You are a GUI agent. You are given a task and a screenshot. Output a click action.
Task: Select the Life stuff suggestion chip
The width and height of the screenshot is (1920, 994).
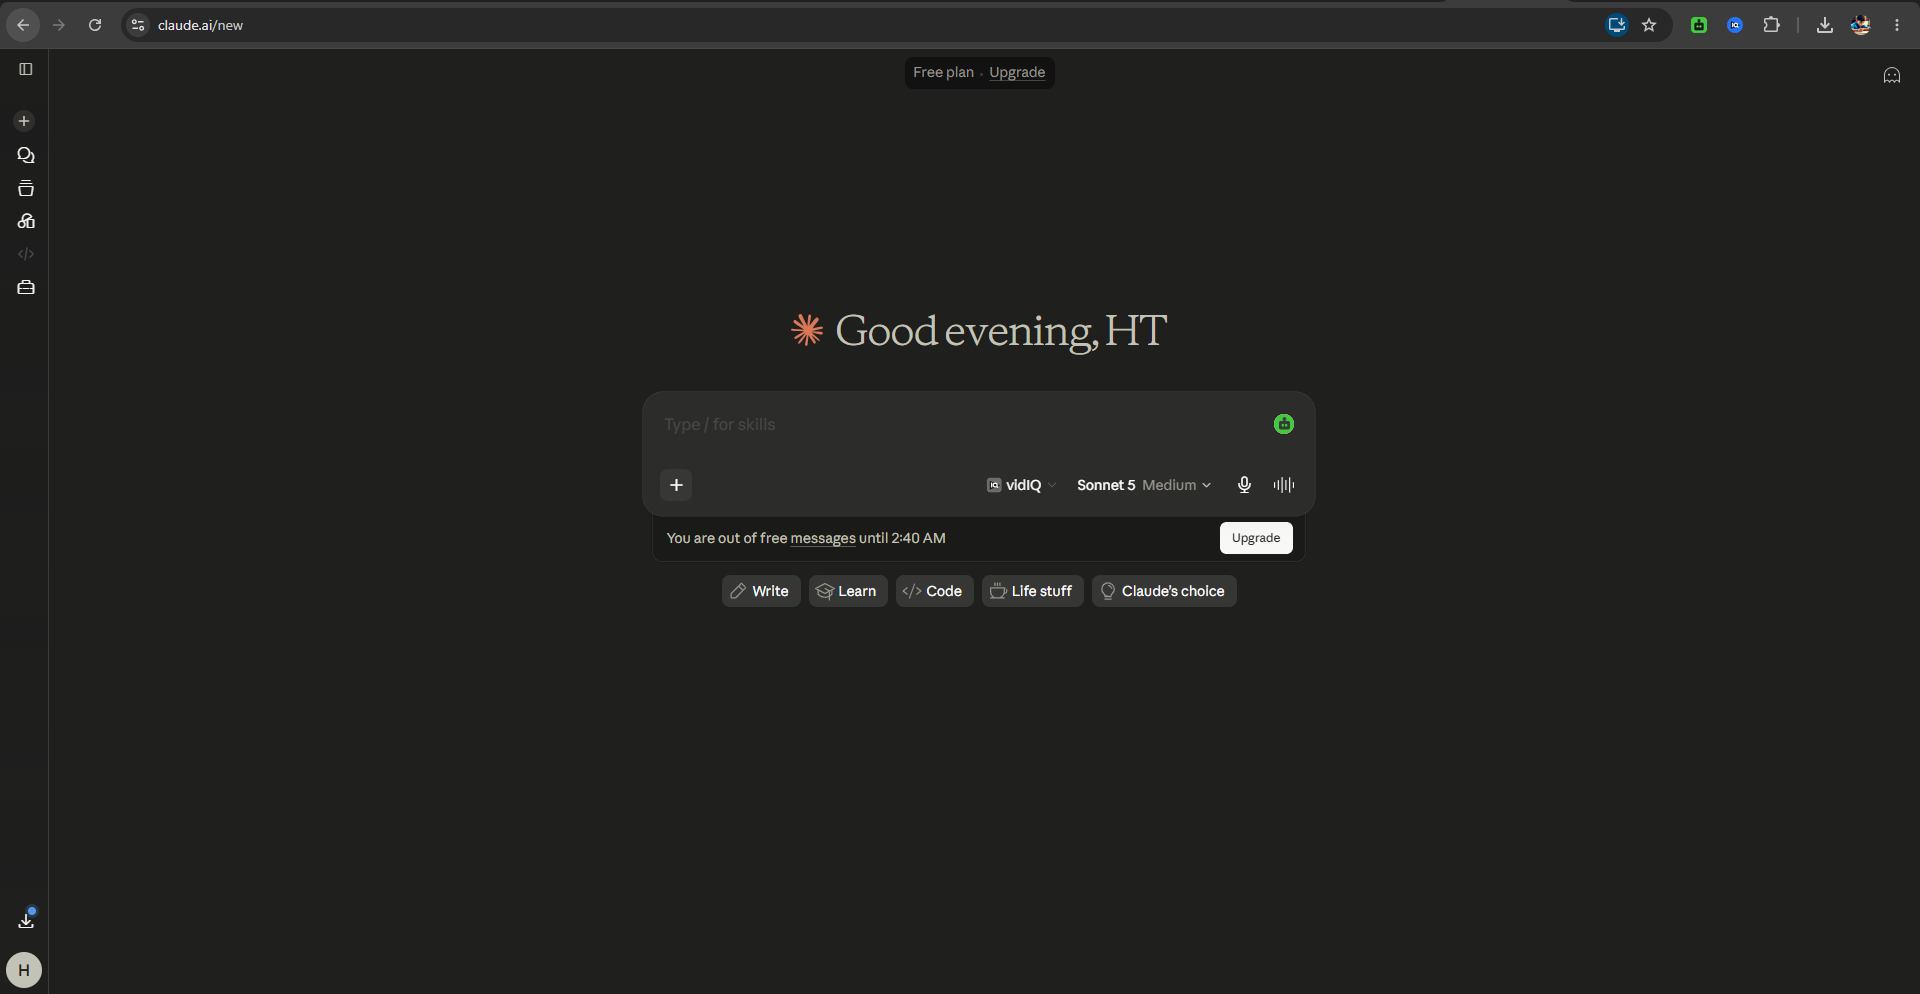point(1032,591)
